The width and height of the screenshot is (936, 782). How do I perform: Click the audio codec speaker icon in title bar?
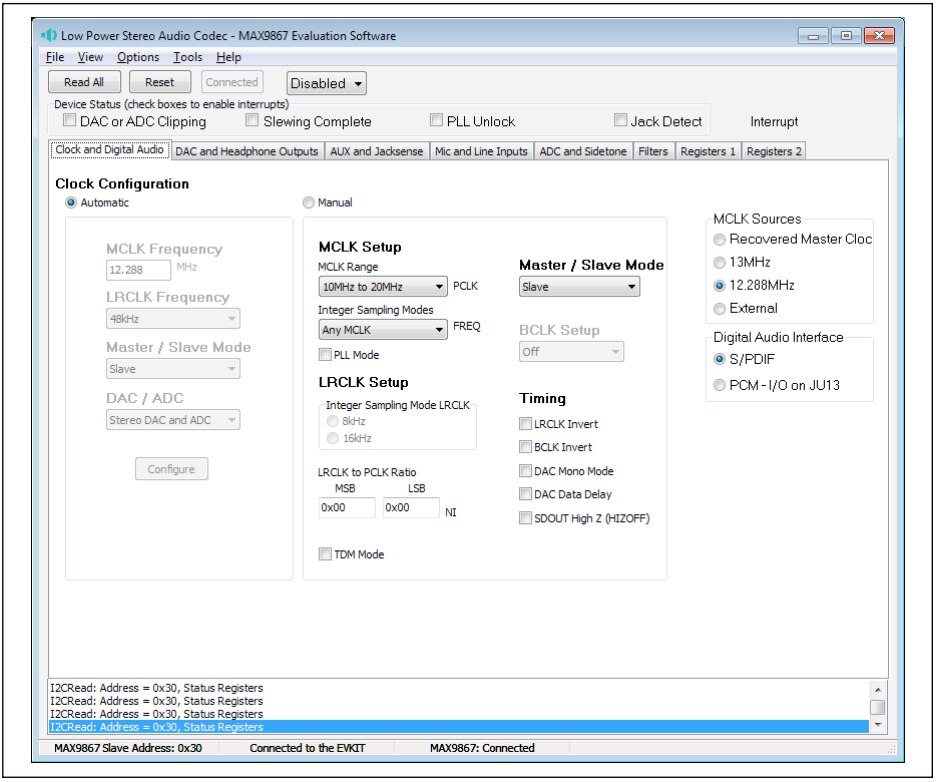click(46, 35)
